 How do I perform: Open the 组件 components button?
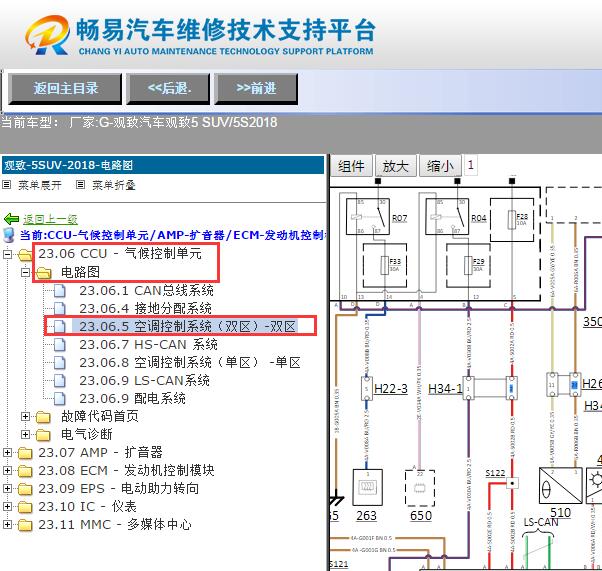pos(351,166)
